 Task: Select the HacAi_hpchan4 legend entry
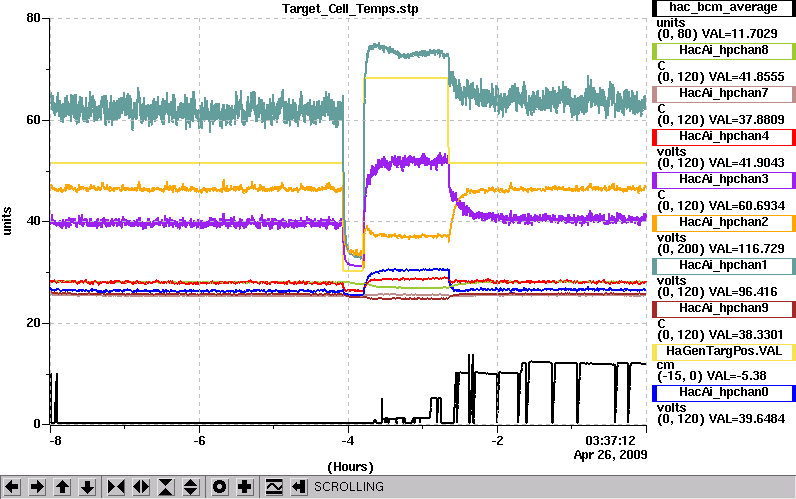tap(723, 137)
